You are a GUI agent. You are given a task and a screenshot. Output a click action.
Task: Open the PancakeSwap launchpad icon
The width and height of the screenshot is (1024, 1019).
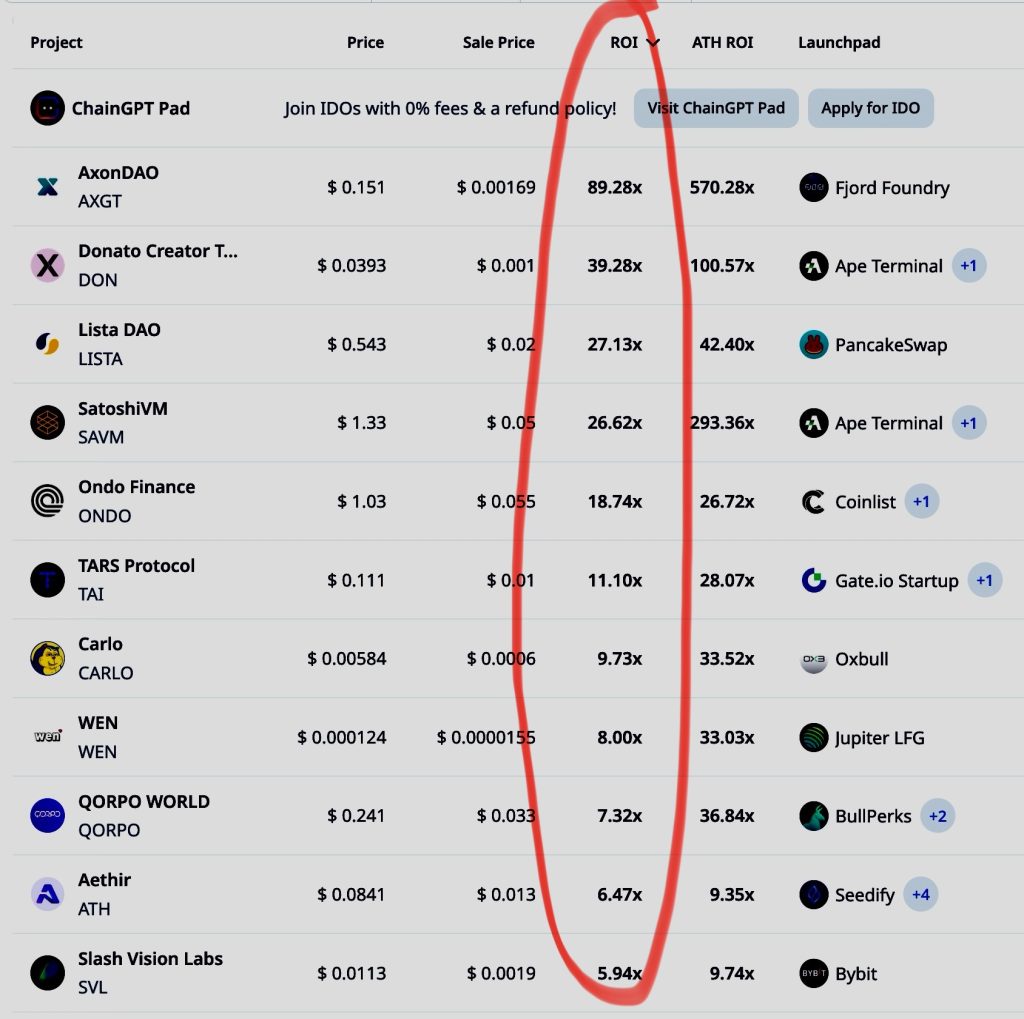click(x=814, y=345)
